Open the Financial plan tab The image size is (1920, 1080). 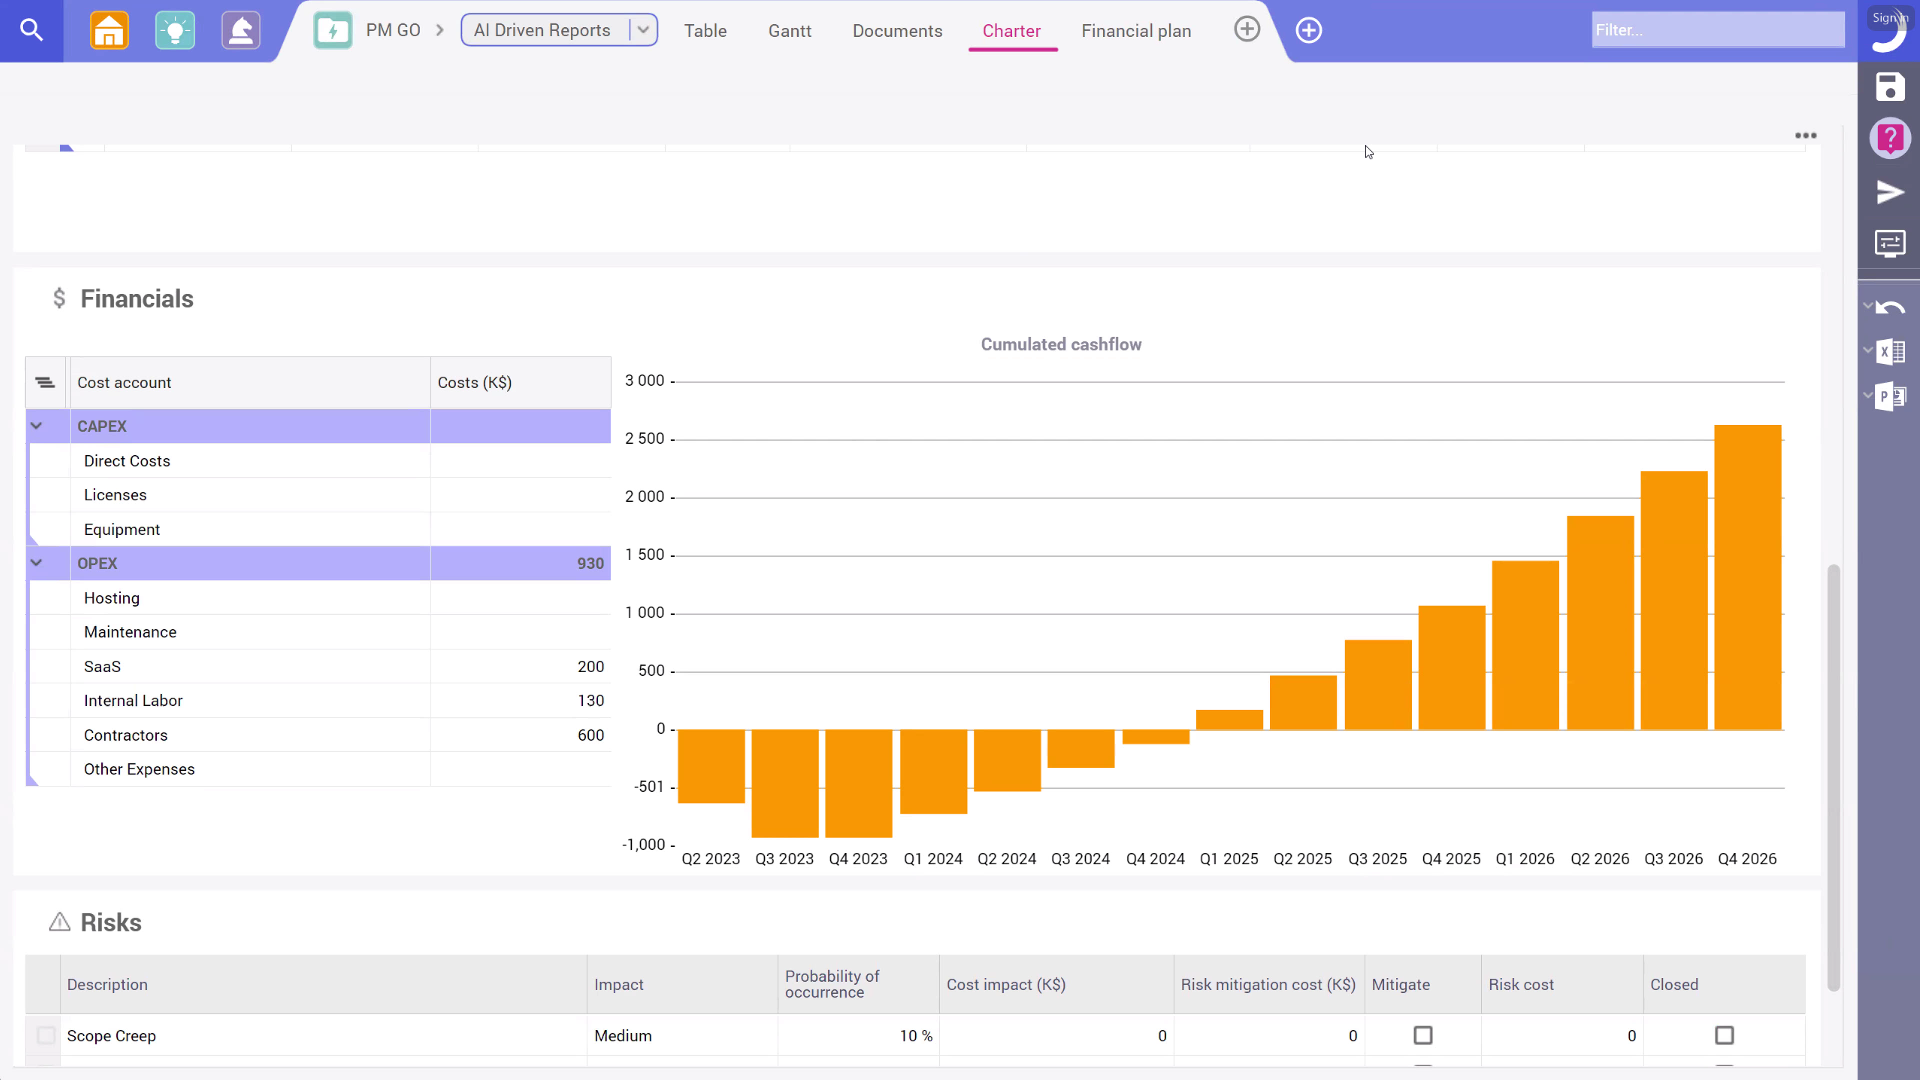tap(1136, 31)
